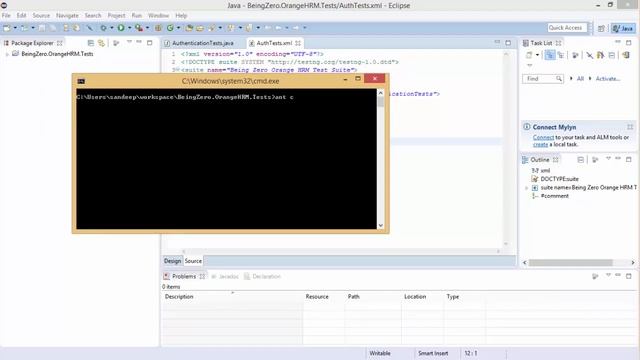
Task: Click the New Java Class green icon
Action: 170,28
